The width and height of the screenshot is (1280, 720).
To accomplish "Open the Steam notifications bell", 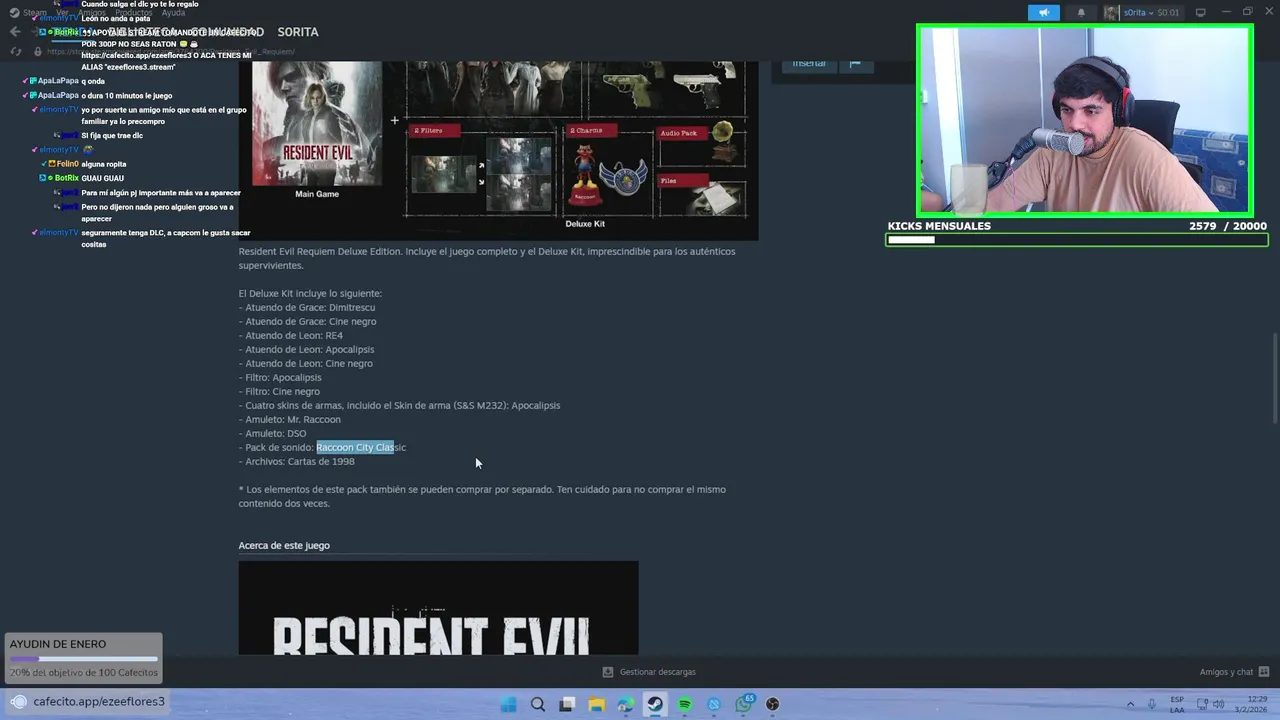I will click(1081, 13).
